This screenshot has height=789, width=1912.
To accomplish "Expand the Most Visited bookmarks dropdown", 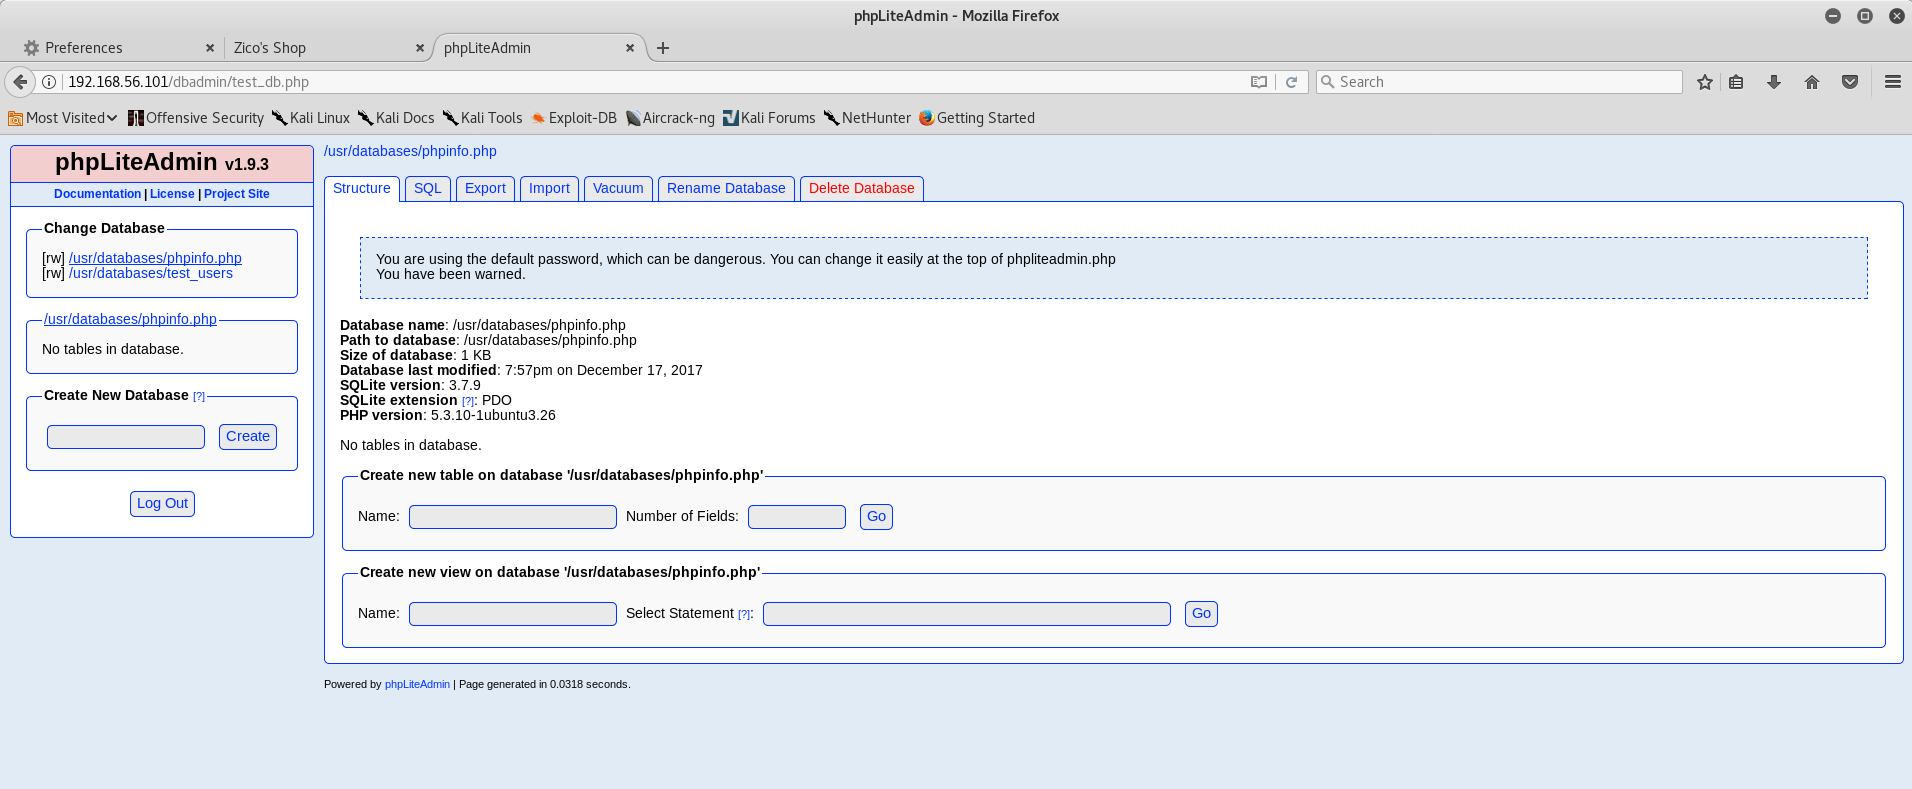I will [x=63, y=118].
